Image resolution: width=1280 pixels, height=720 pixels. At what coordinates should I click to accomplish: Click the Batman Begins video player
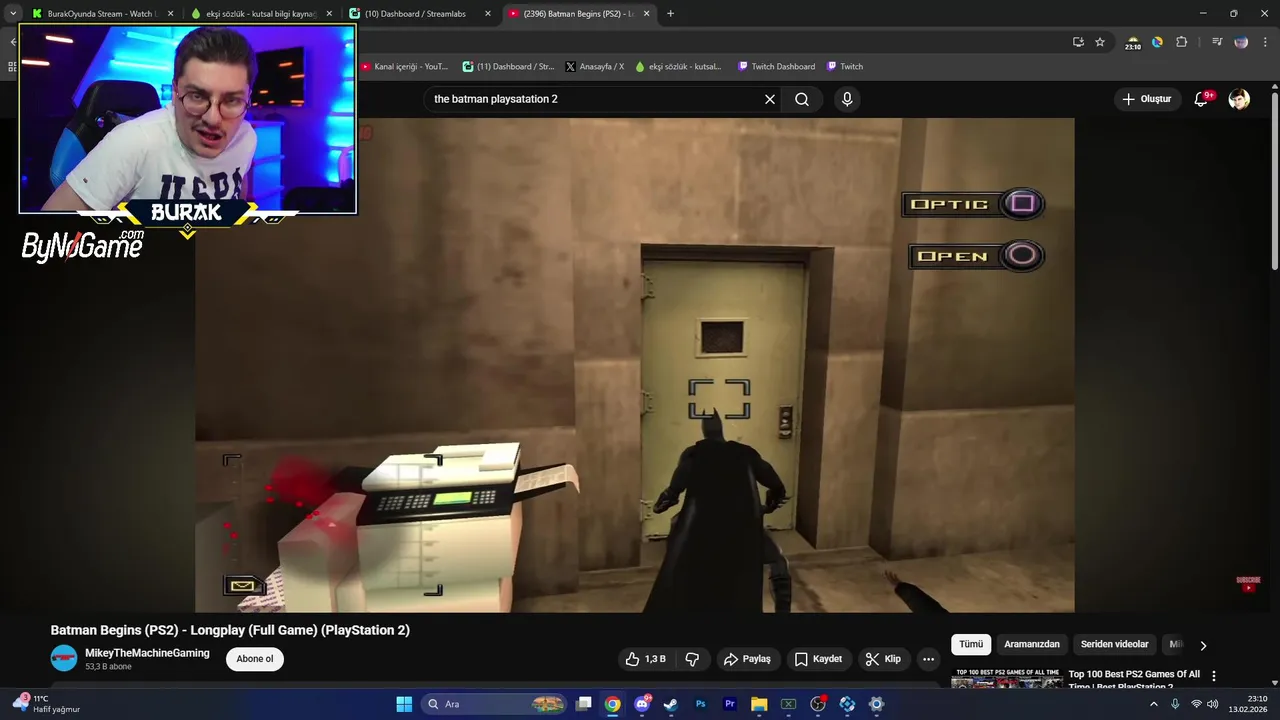click(x=635, y=365)
